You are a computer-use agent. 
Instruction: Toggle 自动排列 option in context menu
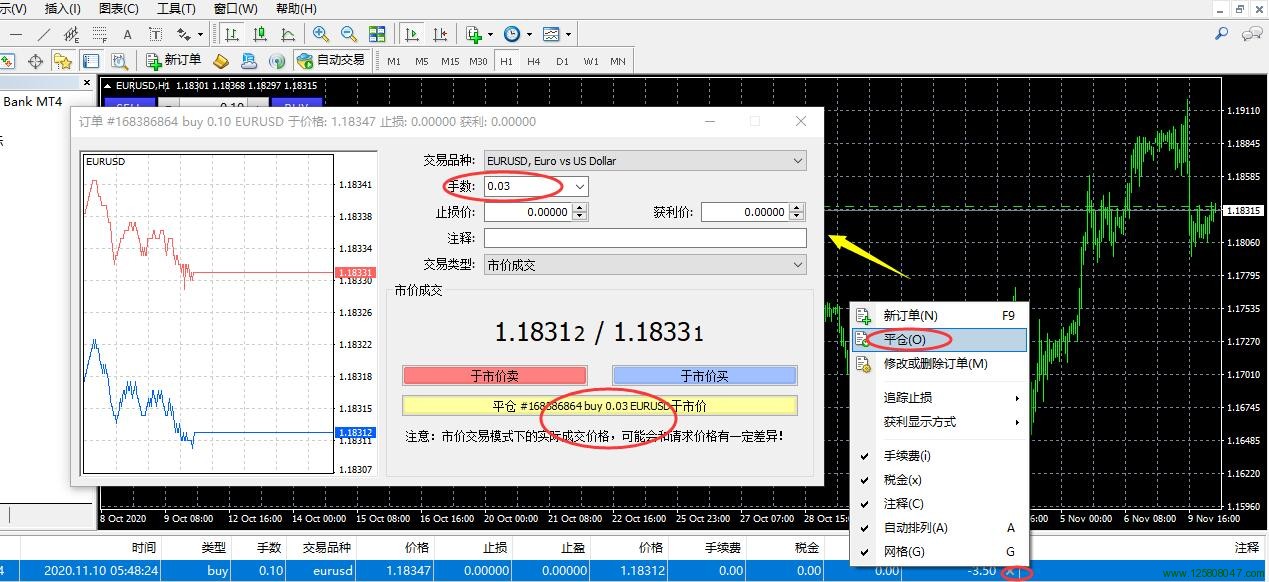pos(915,528)
